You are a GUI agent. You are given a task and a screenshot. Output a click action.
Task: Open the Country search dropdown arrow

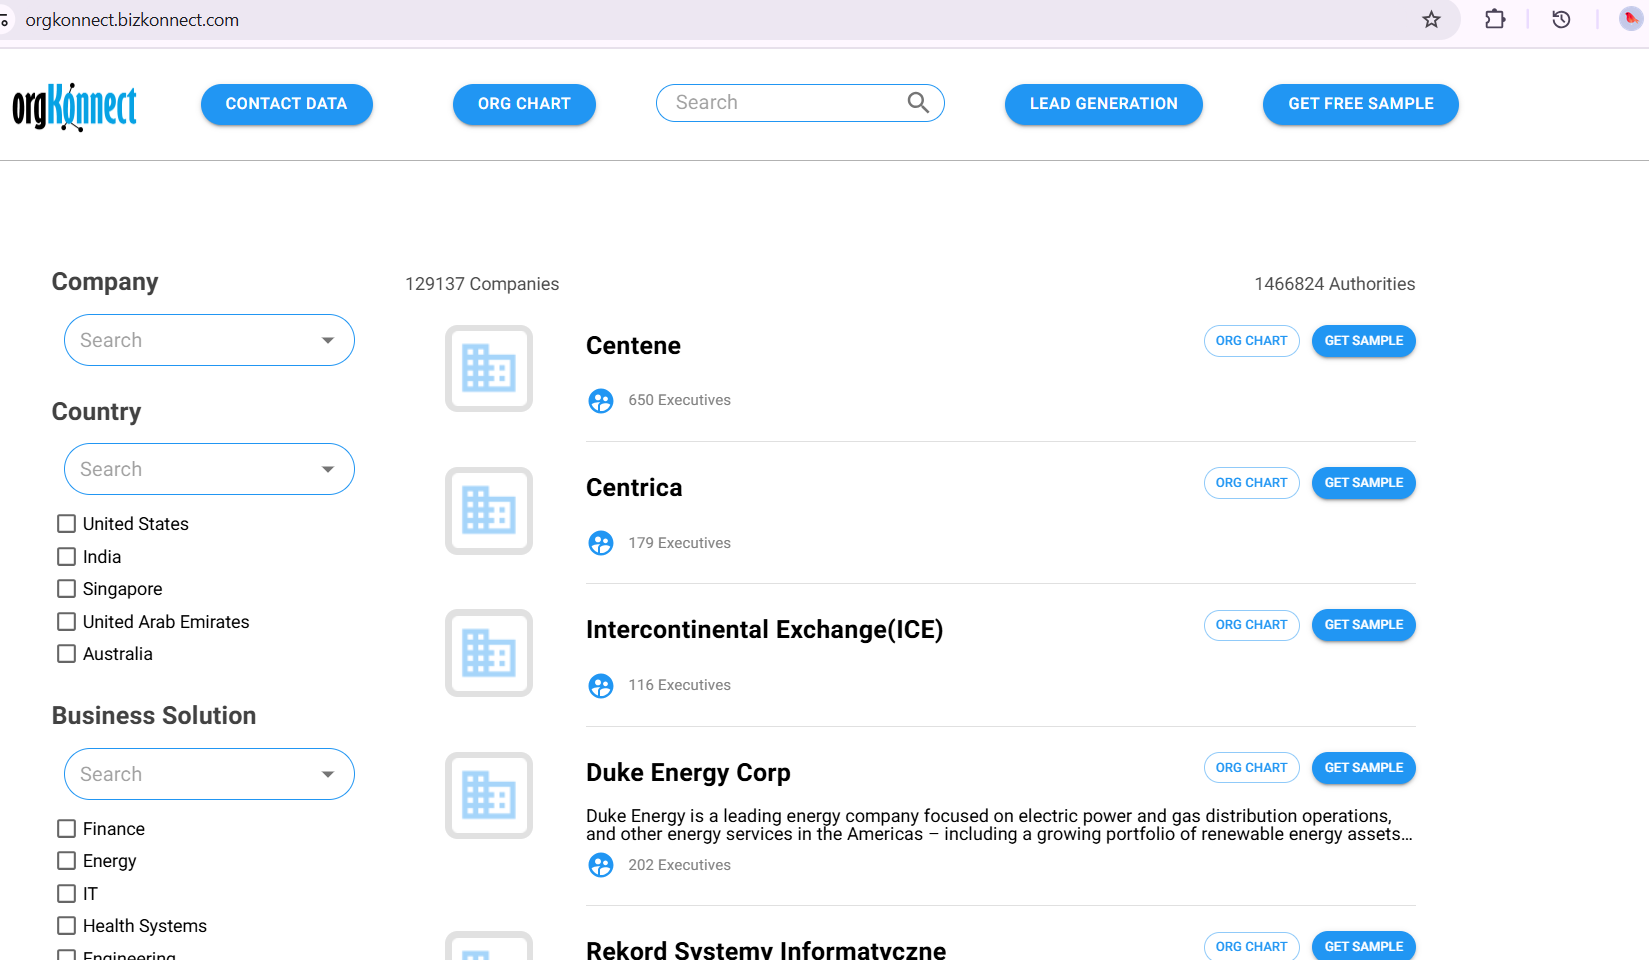pos(328,469)
